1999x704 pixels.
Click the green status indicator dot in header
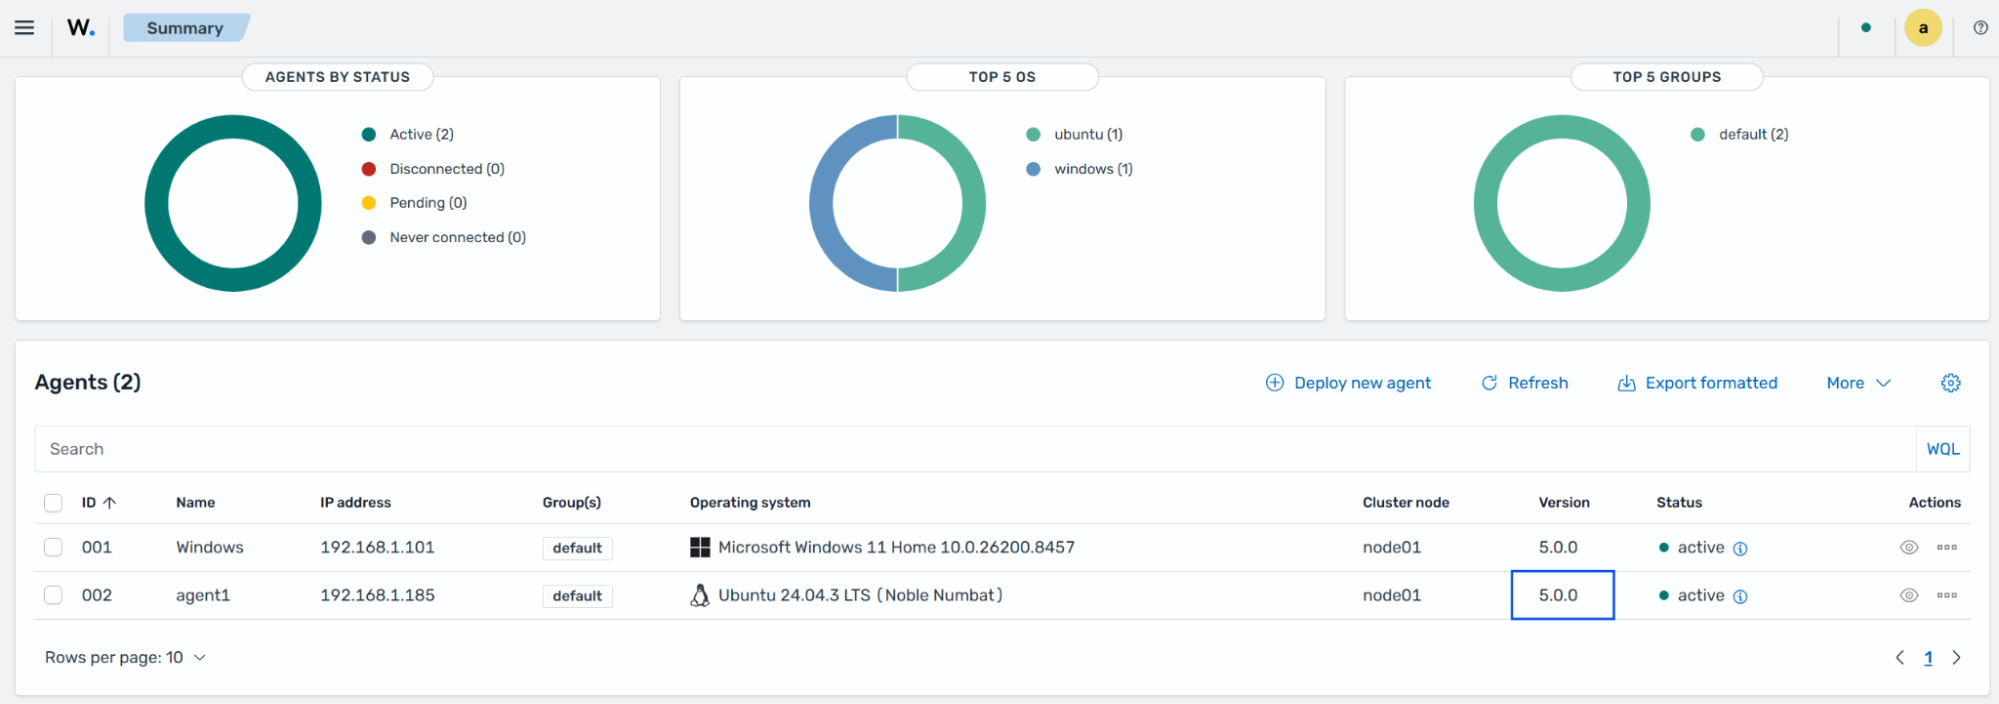pyautogui.click(x=1866, y=28)
